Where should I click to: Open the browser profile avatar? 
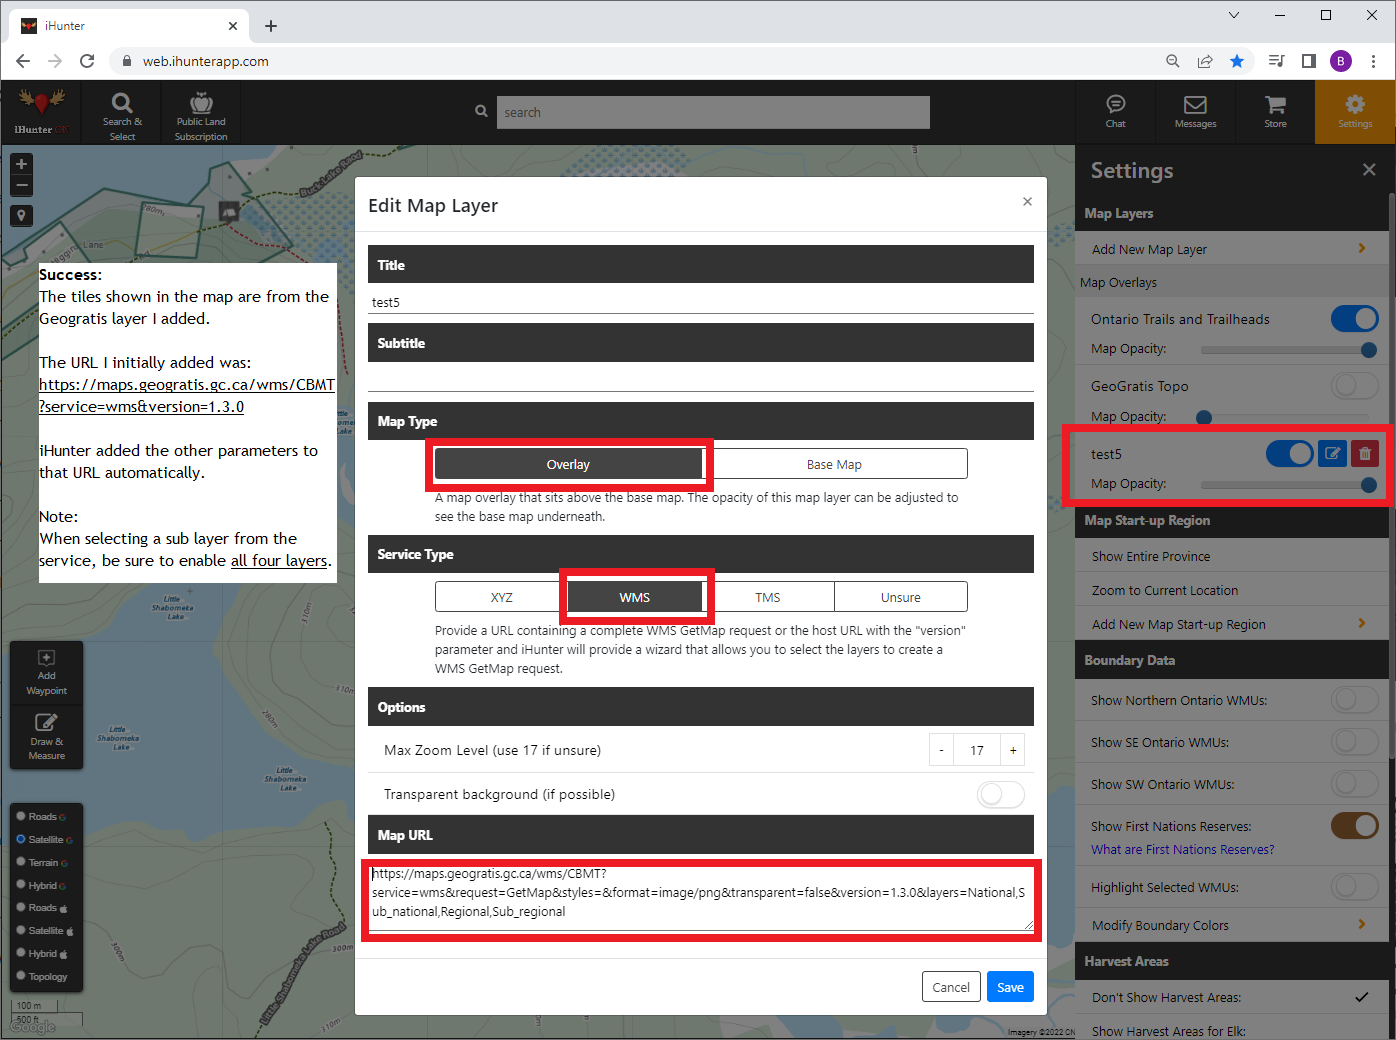pyautogui.click(x=1341, y=61)
